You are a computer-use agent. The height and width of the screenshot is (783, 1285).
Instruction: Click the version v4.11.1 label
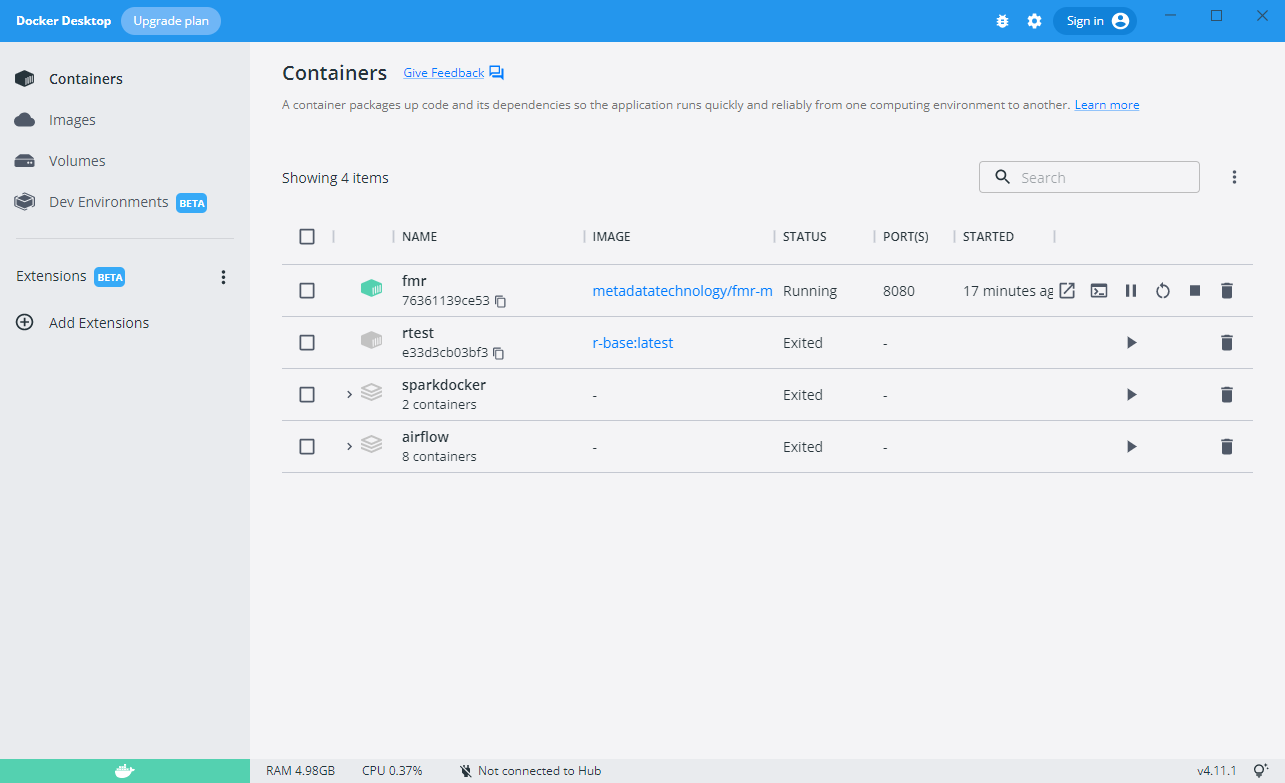click(1217, 771)
